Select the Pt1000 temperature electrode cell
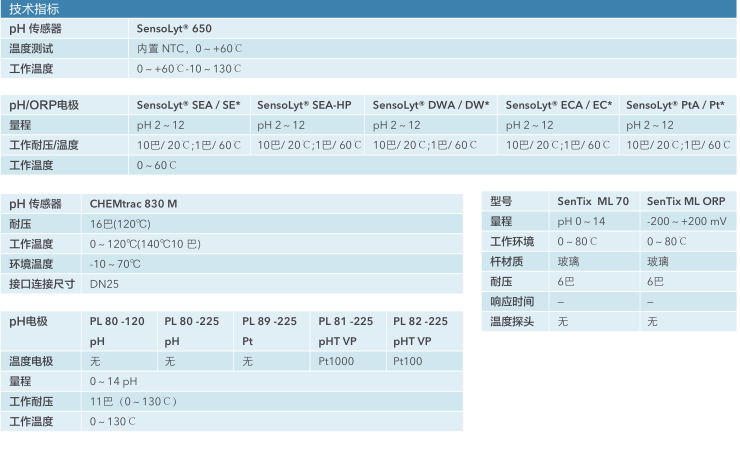Screen dimensions: 740x454 (x=336, y=361)
